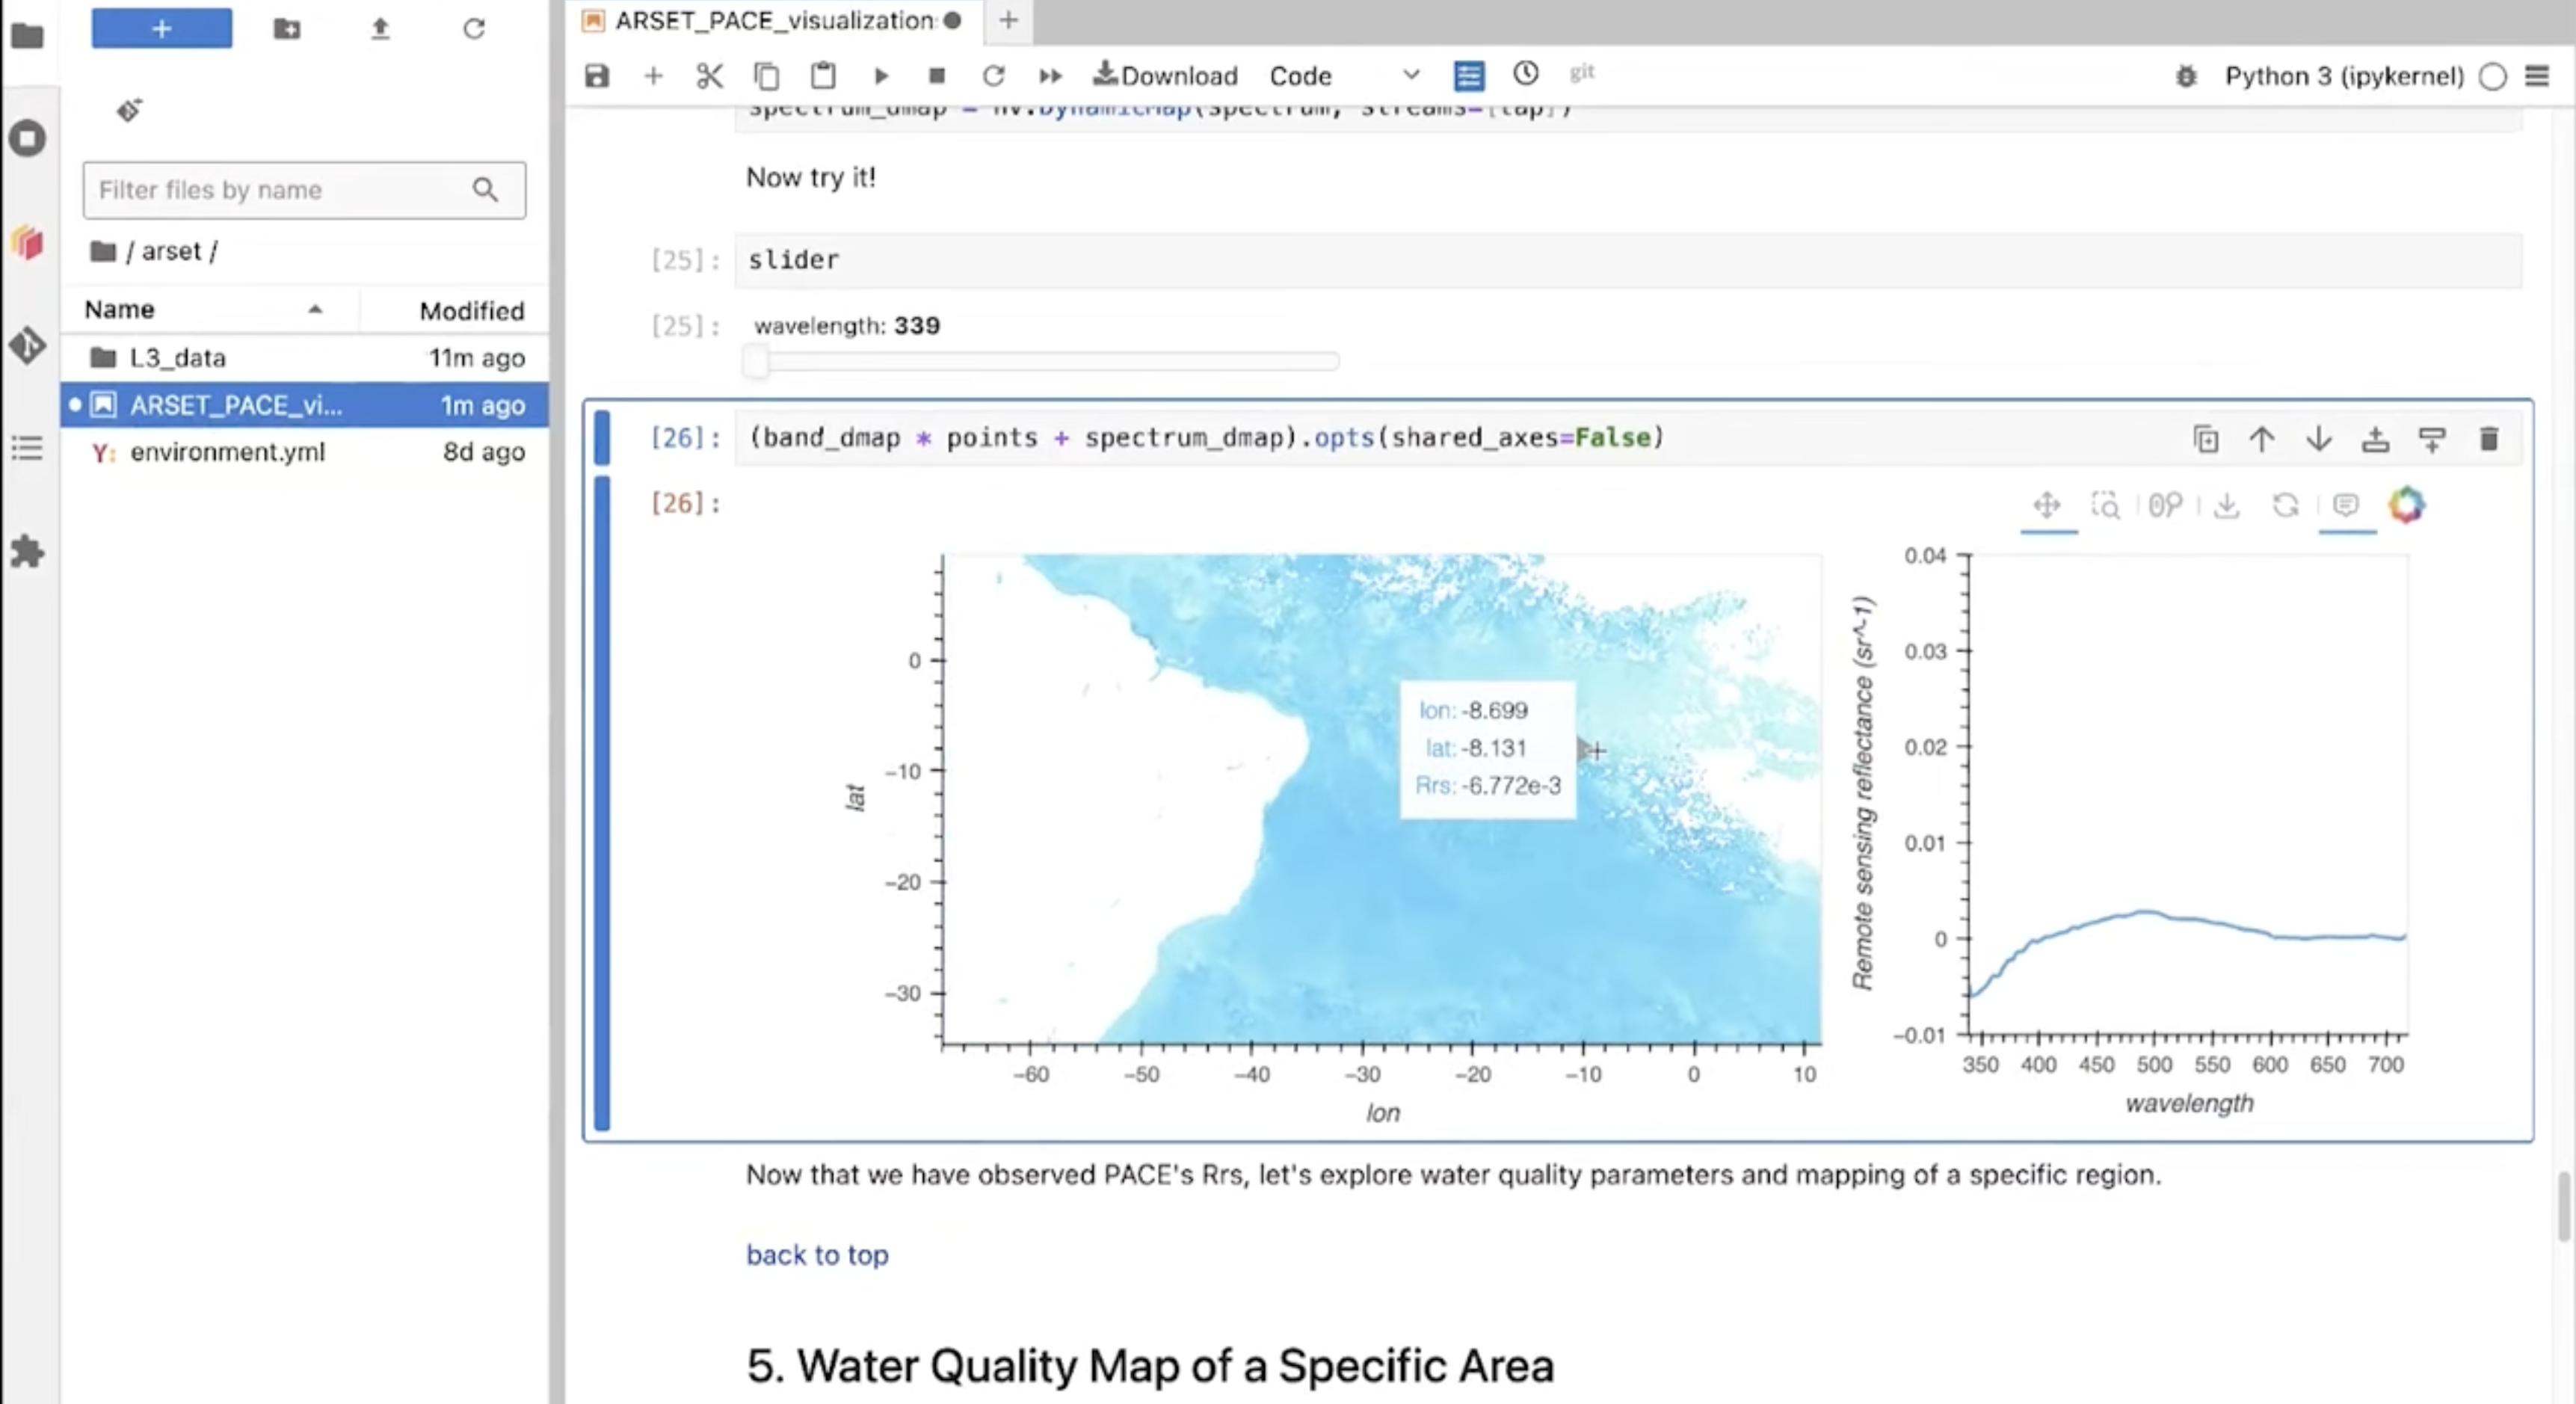Delete cell 26
The width and height of the screenshot is (2576, 1404).
coord(2489,439)
